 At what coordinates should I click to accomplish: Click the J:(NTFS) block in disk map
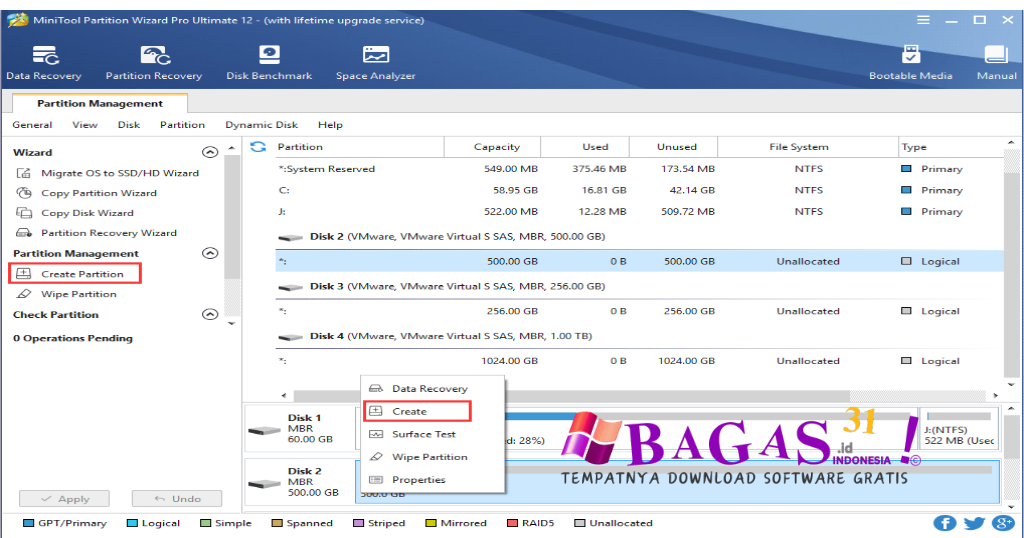[959, 429]
